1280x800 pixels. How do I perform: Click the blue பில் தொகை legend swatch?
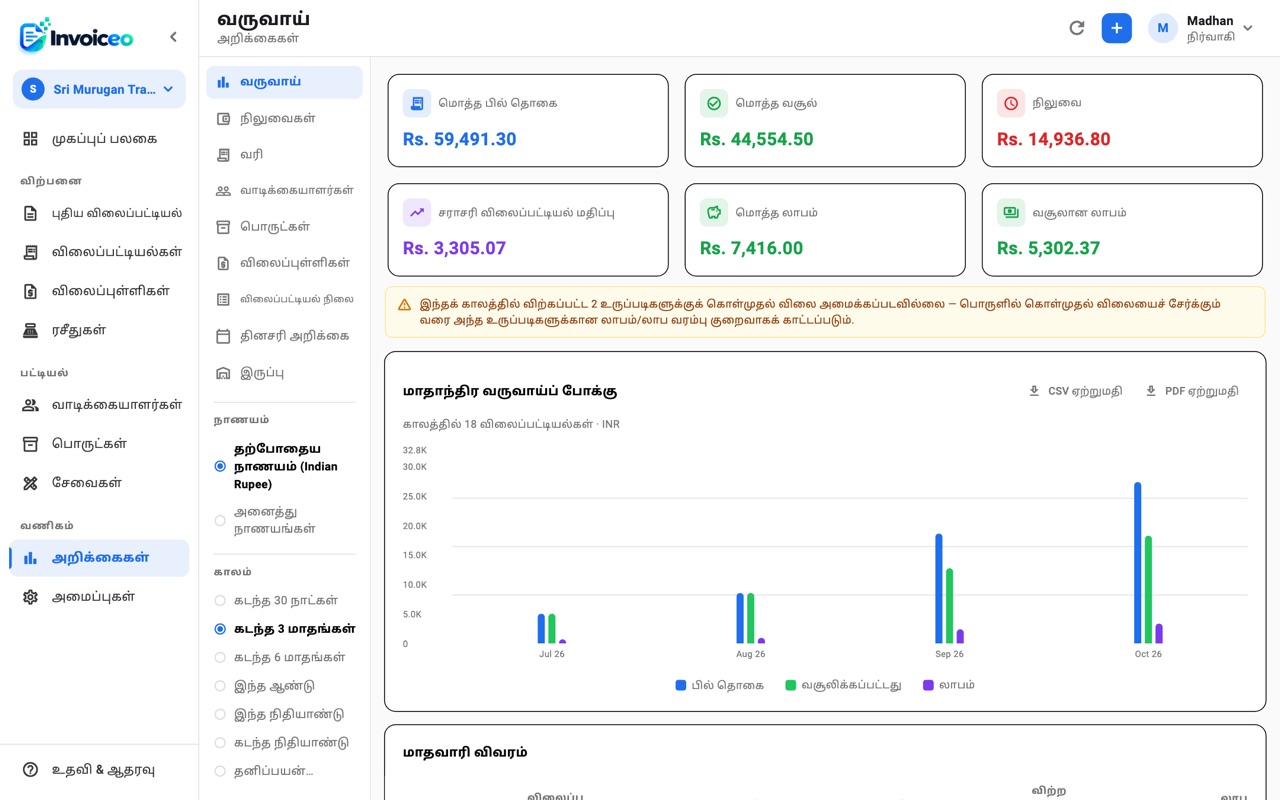click(681, 685)
